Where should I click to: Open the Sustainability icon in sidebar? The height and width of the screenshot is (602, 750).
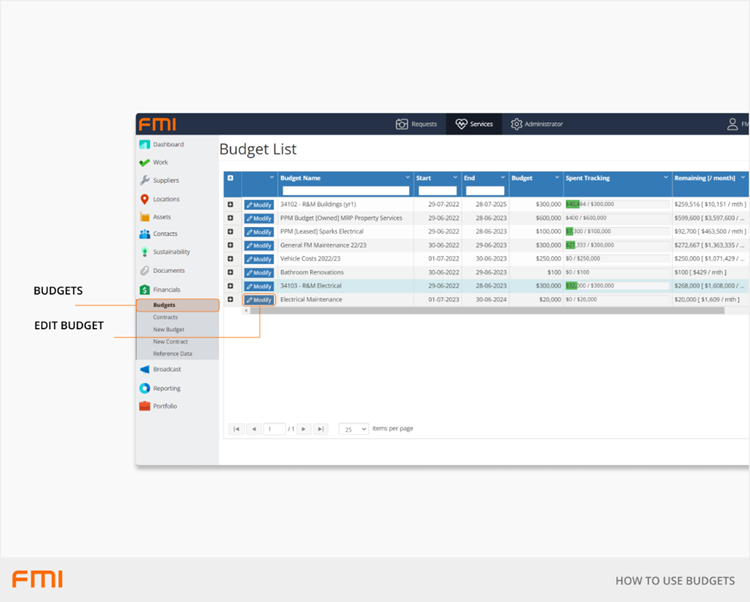(145, 252)
